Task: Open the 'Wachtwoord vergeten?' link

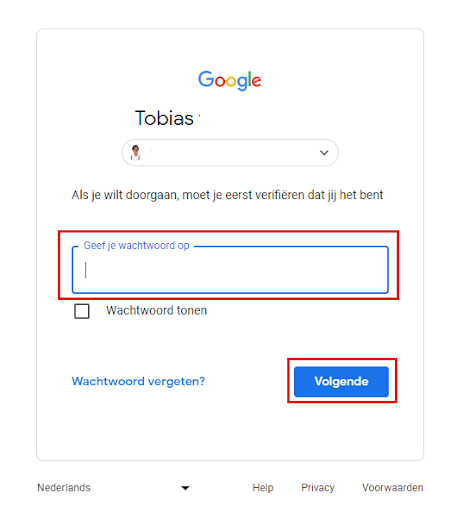Action: coord(138,381)
